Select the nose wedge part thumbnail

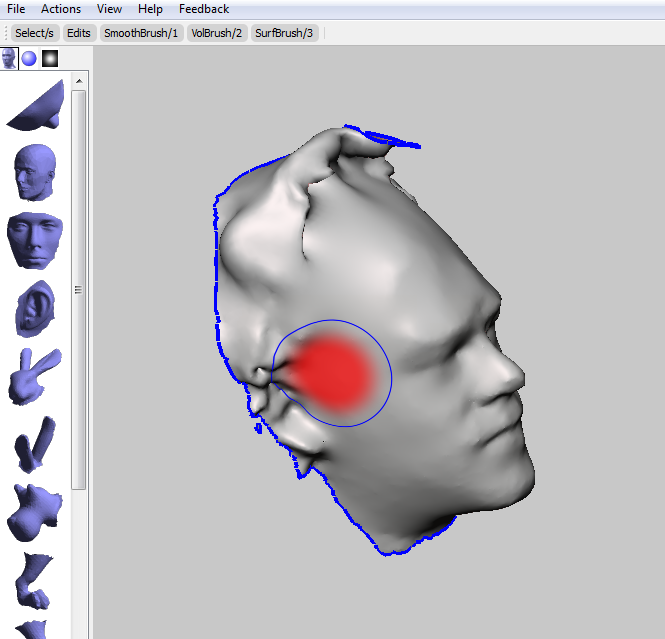(36, 106)
